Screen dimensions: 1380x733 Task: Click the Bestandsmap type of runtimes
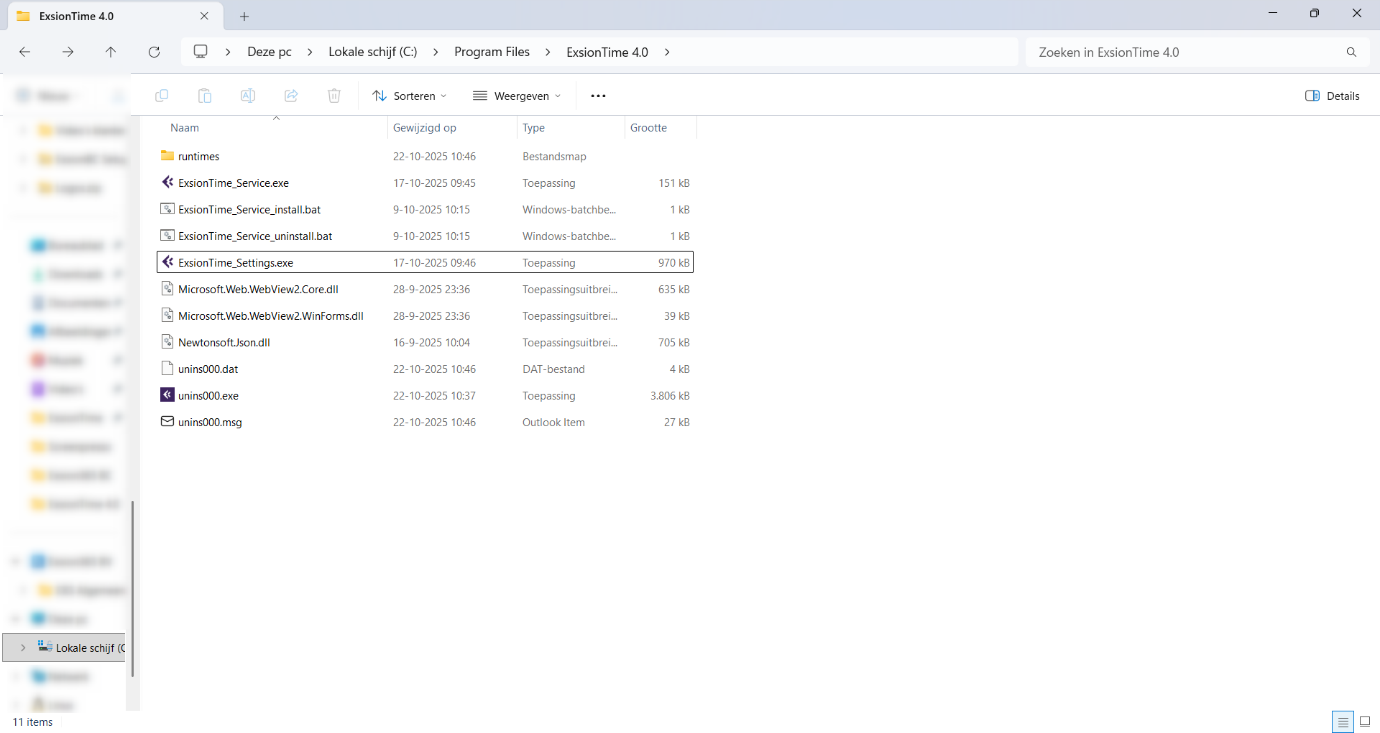pos(554,156)
